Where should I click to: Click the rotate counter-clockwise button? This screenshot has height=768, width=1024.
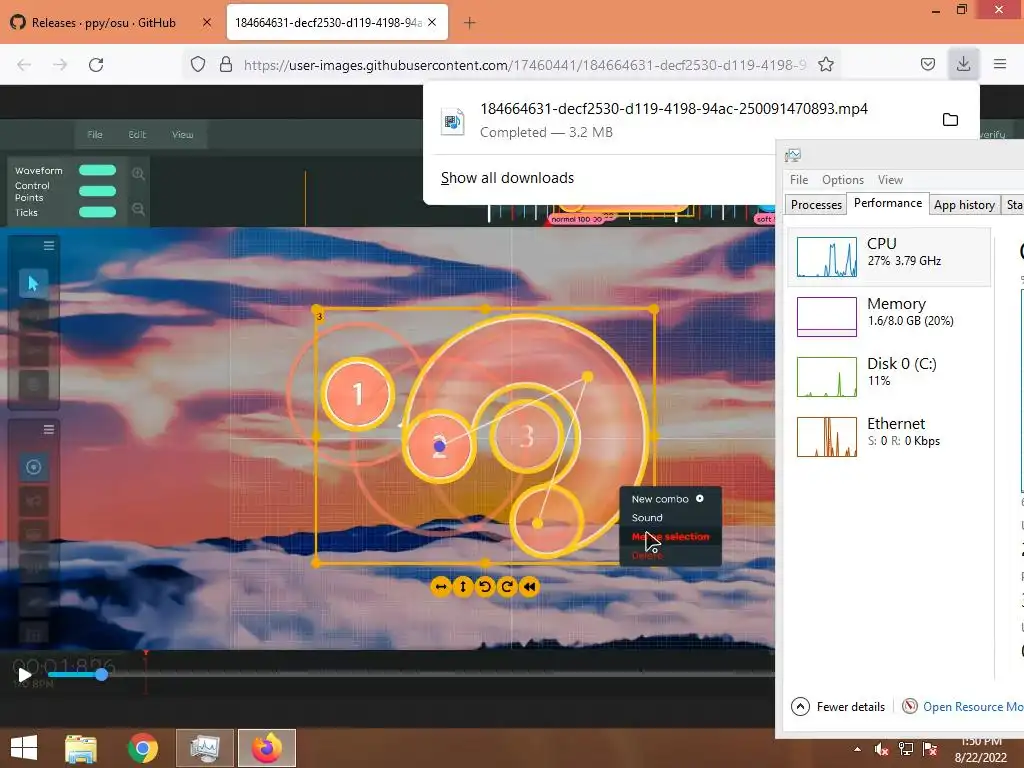(x=485, y=586)
